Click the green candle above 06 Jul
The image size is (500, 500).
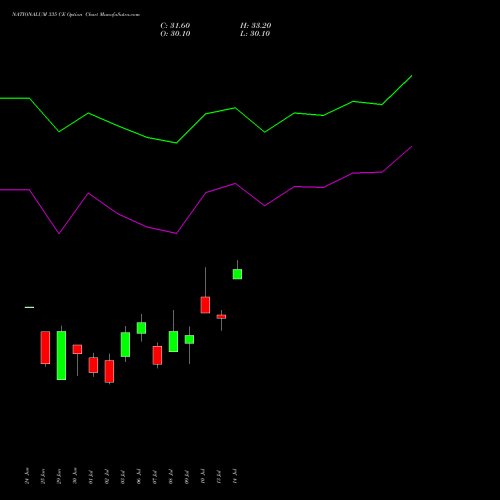tap(141, 328)
